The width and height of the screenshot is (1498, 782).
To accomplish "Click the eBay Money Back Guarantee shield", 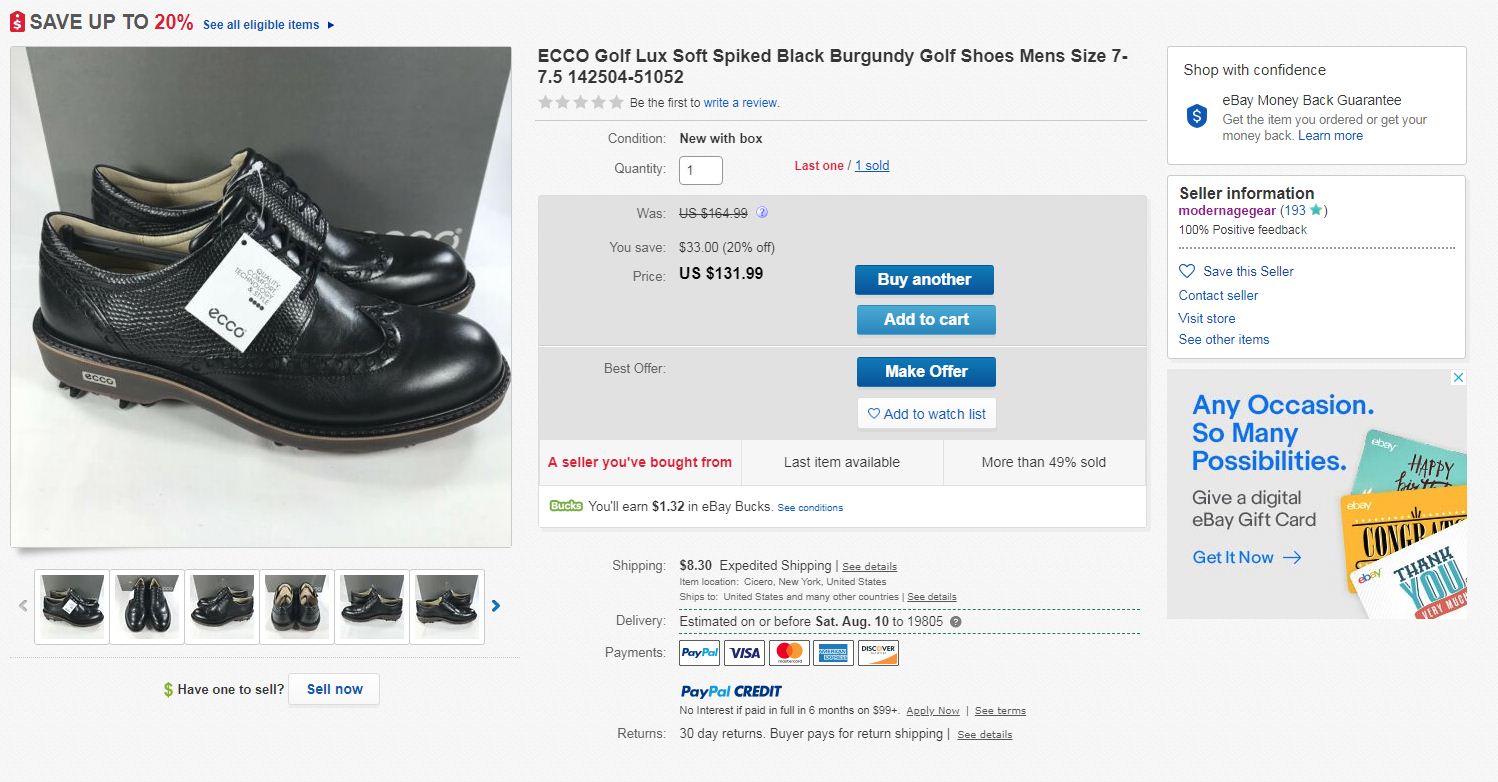I will 1197,116.
